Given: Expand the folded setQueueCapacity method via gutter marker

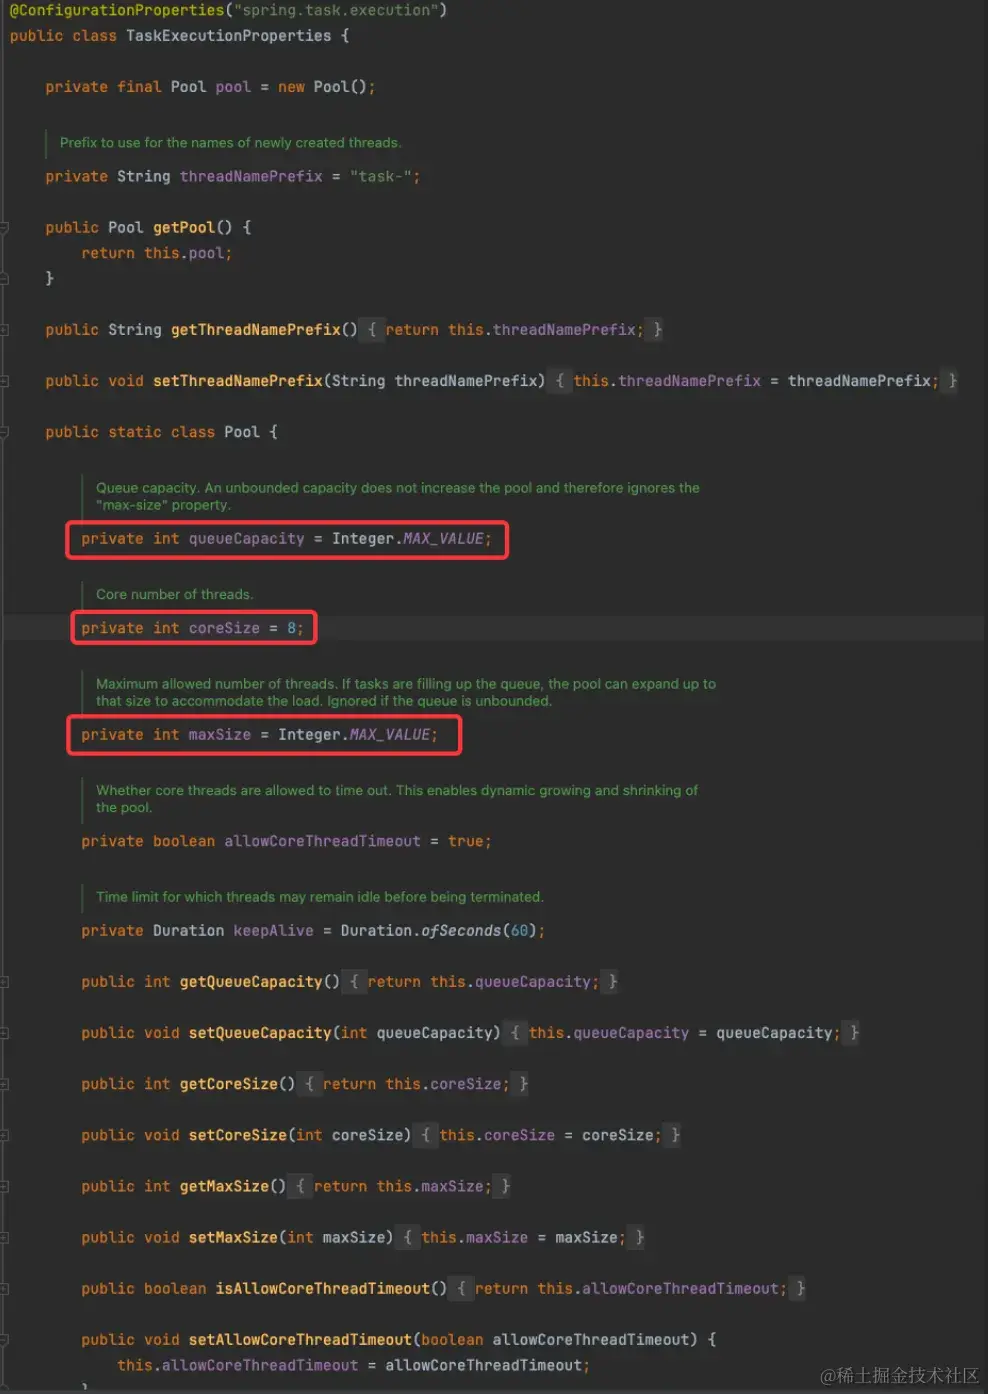Looking at the screenshot, I should [x=4, y=1033].
